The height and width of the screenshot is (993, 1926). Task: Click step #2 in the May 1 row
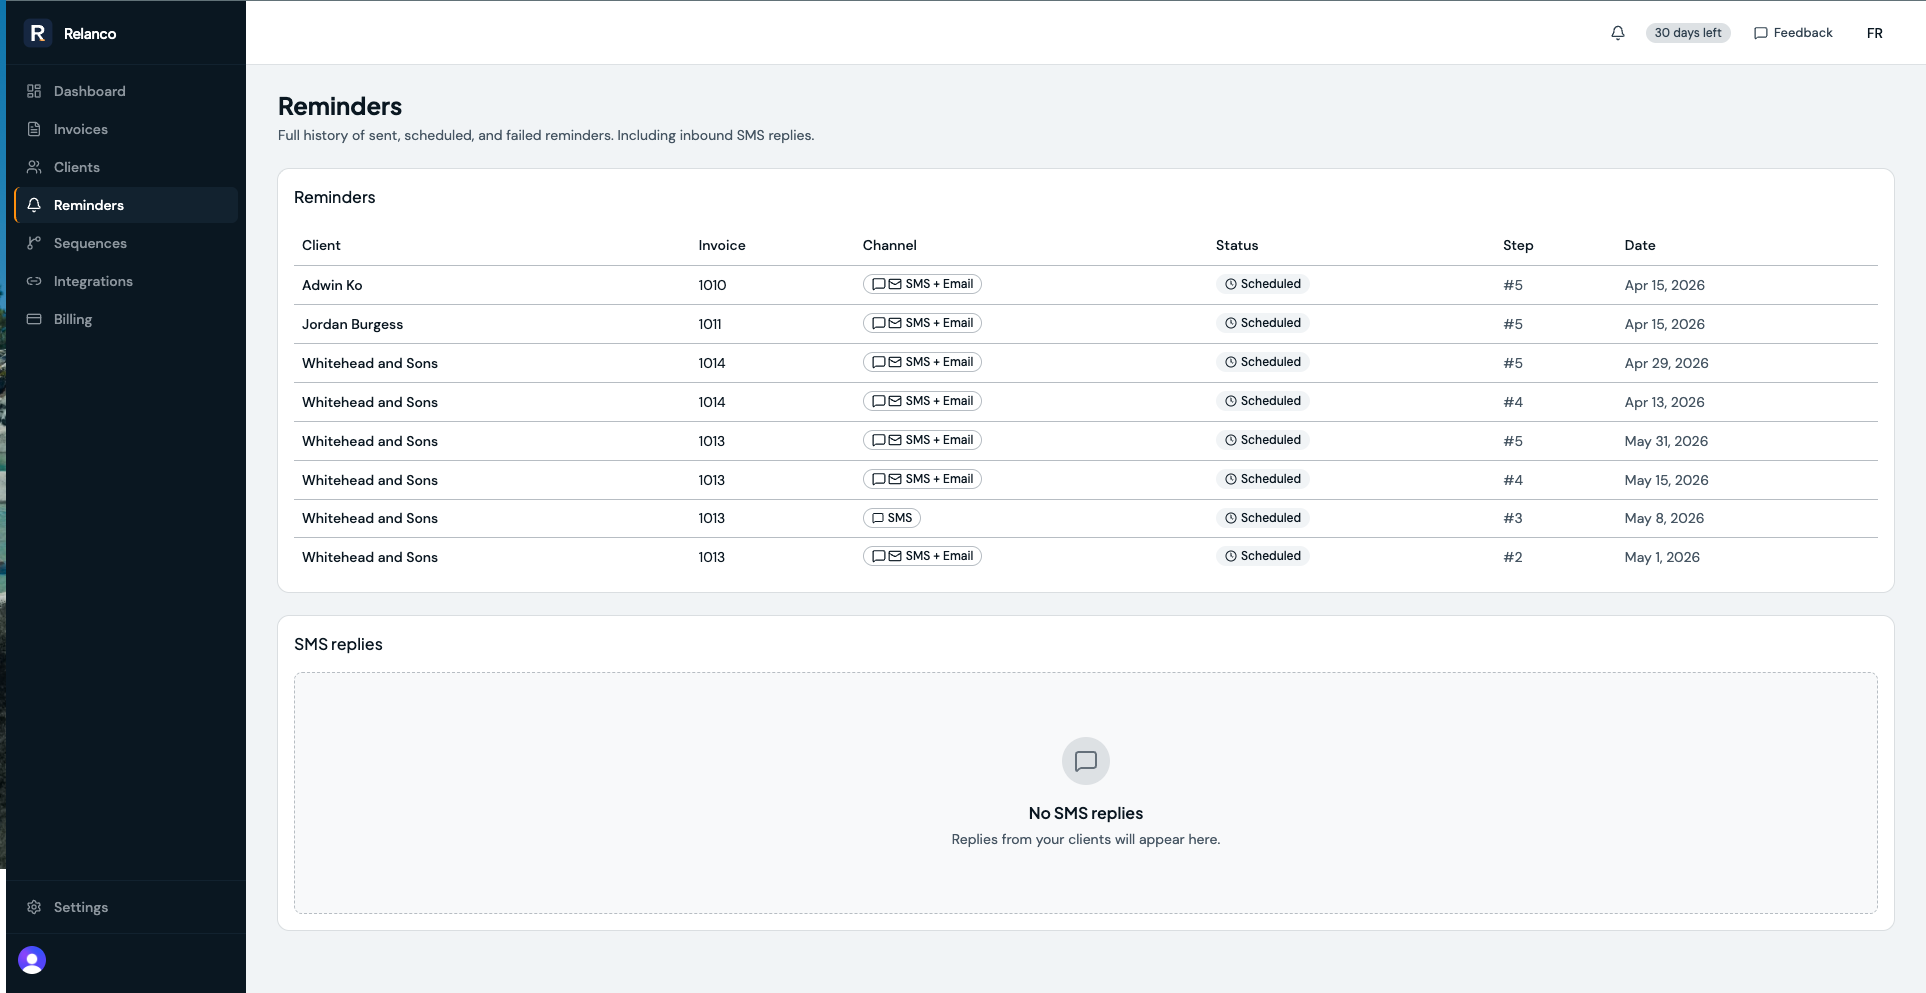point(1513,557)
